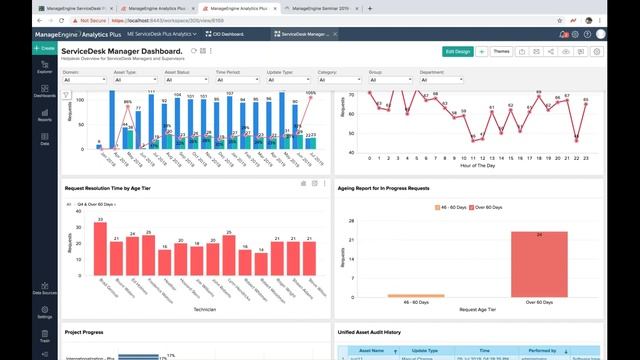Toggle the '46 - 60 Days' legend swatch
The height and width of the screenshot is (360, 640).
(x=438, y=207)
